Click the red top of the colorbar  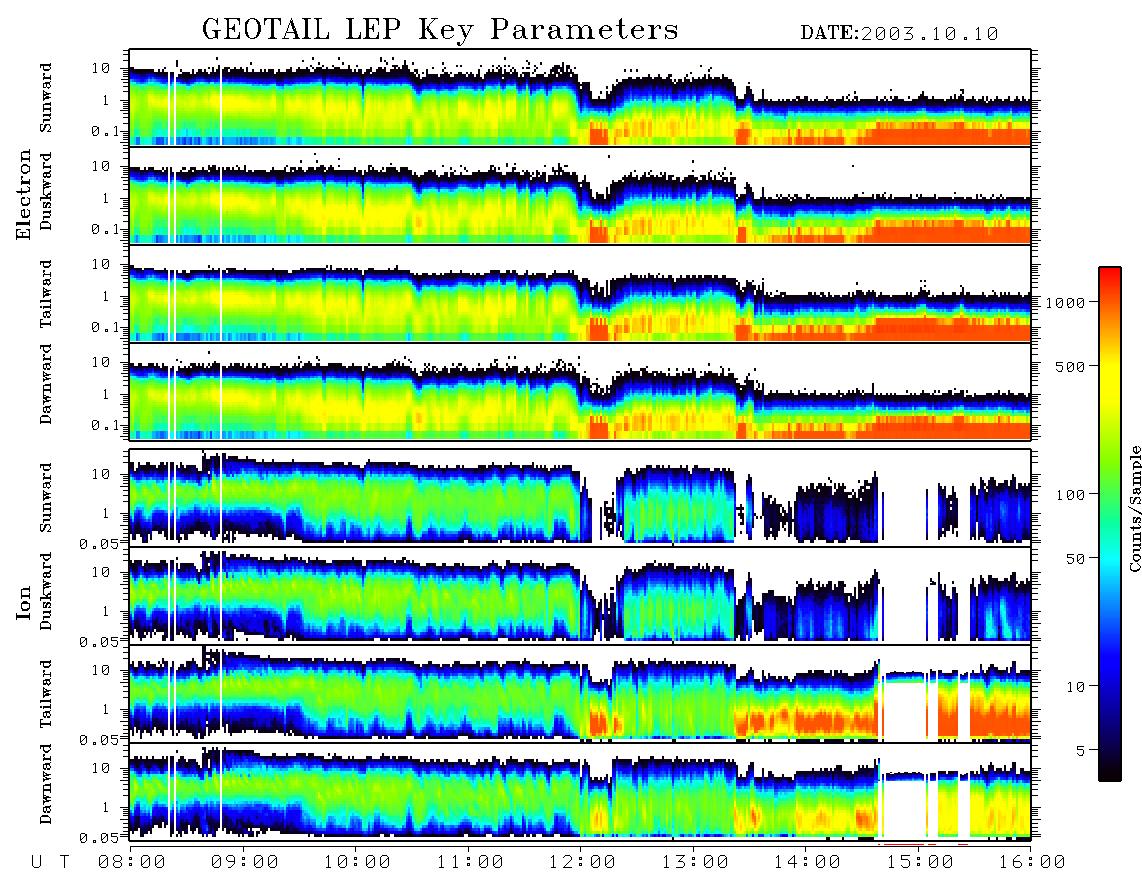(x=1110, y=280)
